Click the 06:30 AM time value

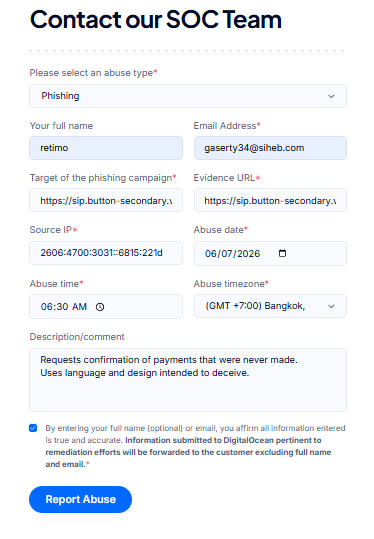pyautogui.click(x=64, y=307)
